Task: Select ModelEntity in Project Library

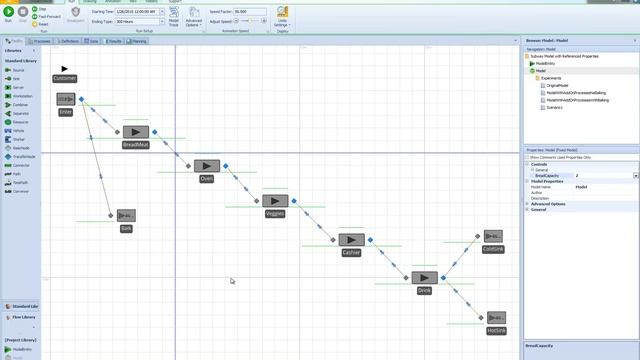Action: [18, 349]
